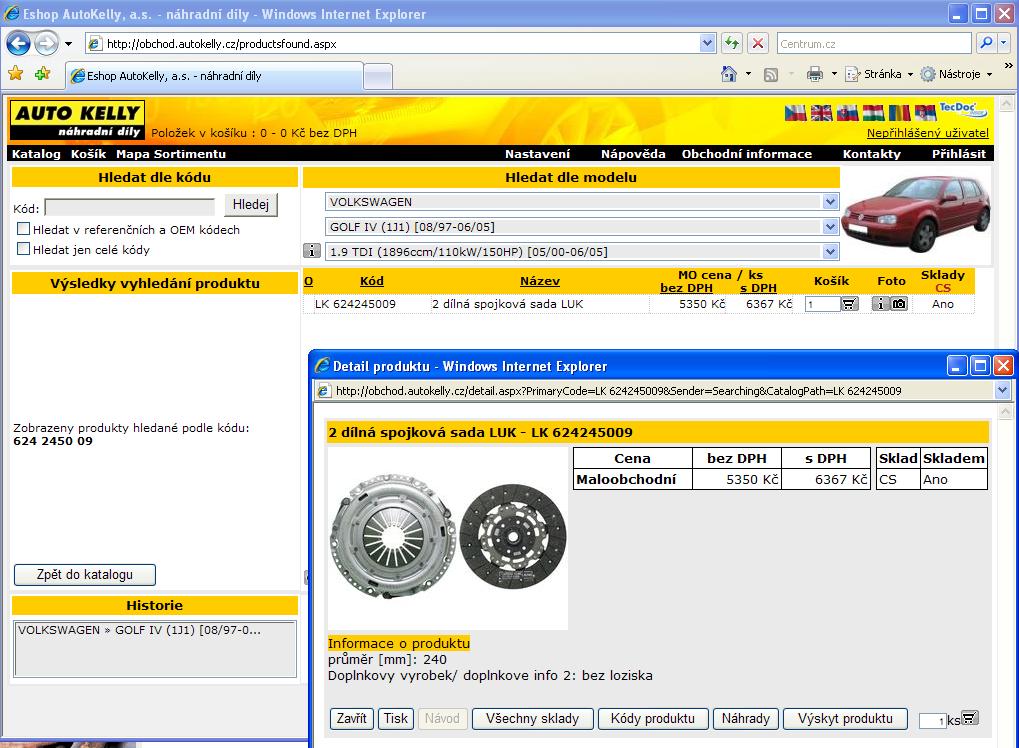Click the camera photo icon in results row
The width and height of the screenshot is (1019, 748).
[899, 304]
